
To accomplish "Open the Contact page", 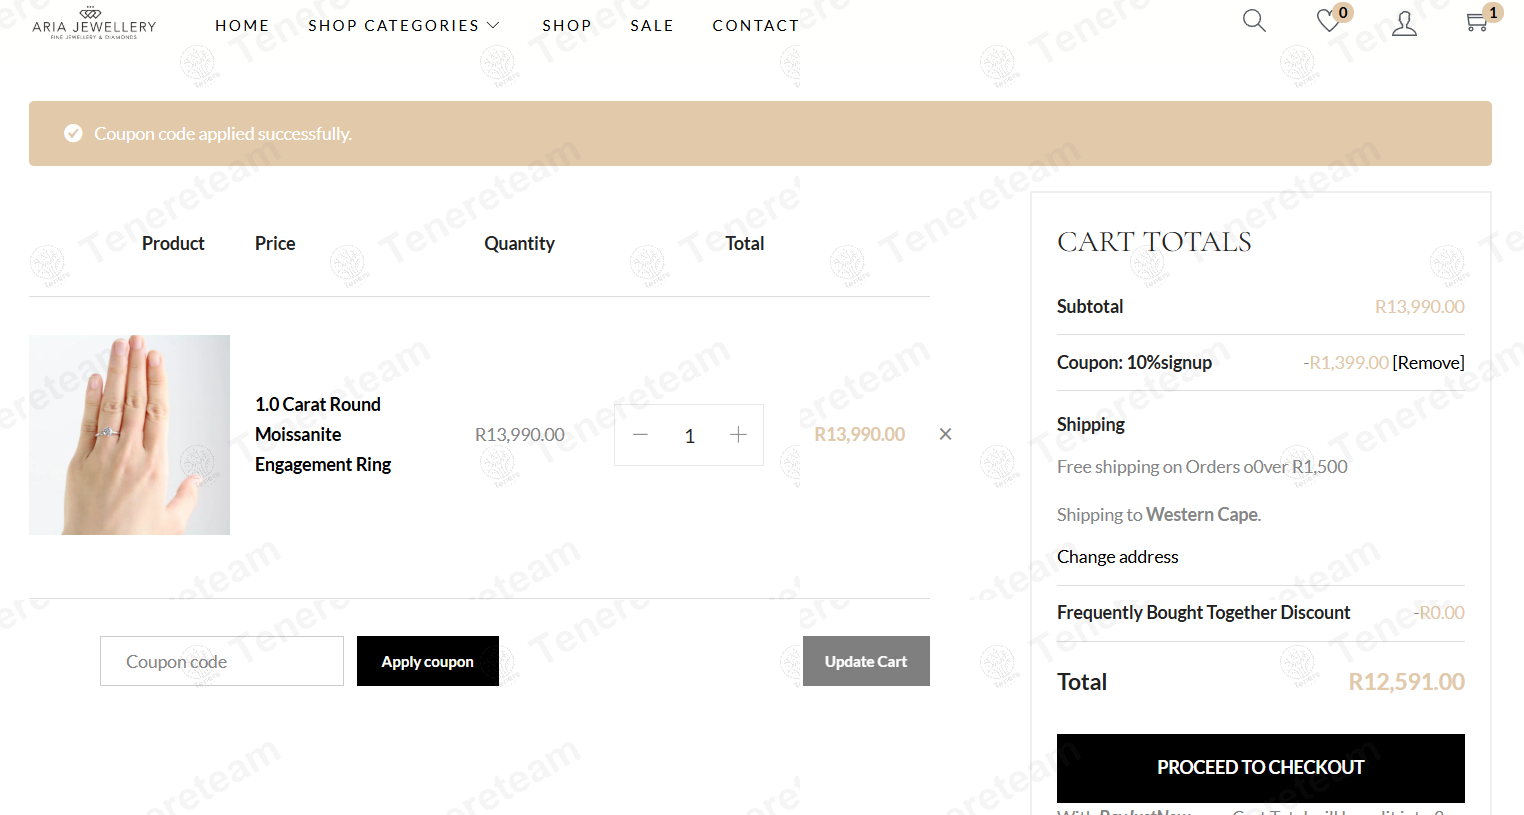I will [756, 25].
